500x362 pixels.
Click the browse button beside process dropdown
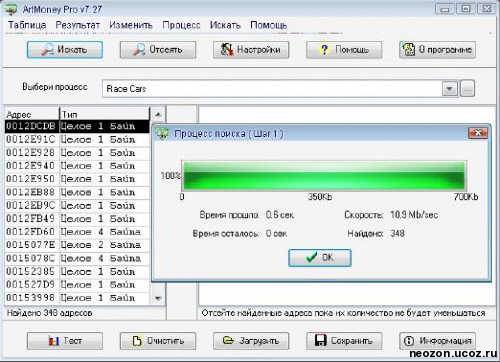coord(467,89)
